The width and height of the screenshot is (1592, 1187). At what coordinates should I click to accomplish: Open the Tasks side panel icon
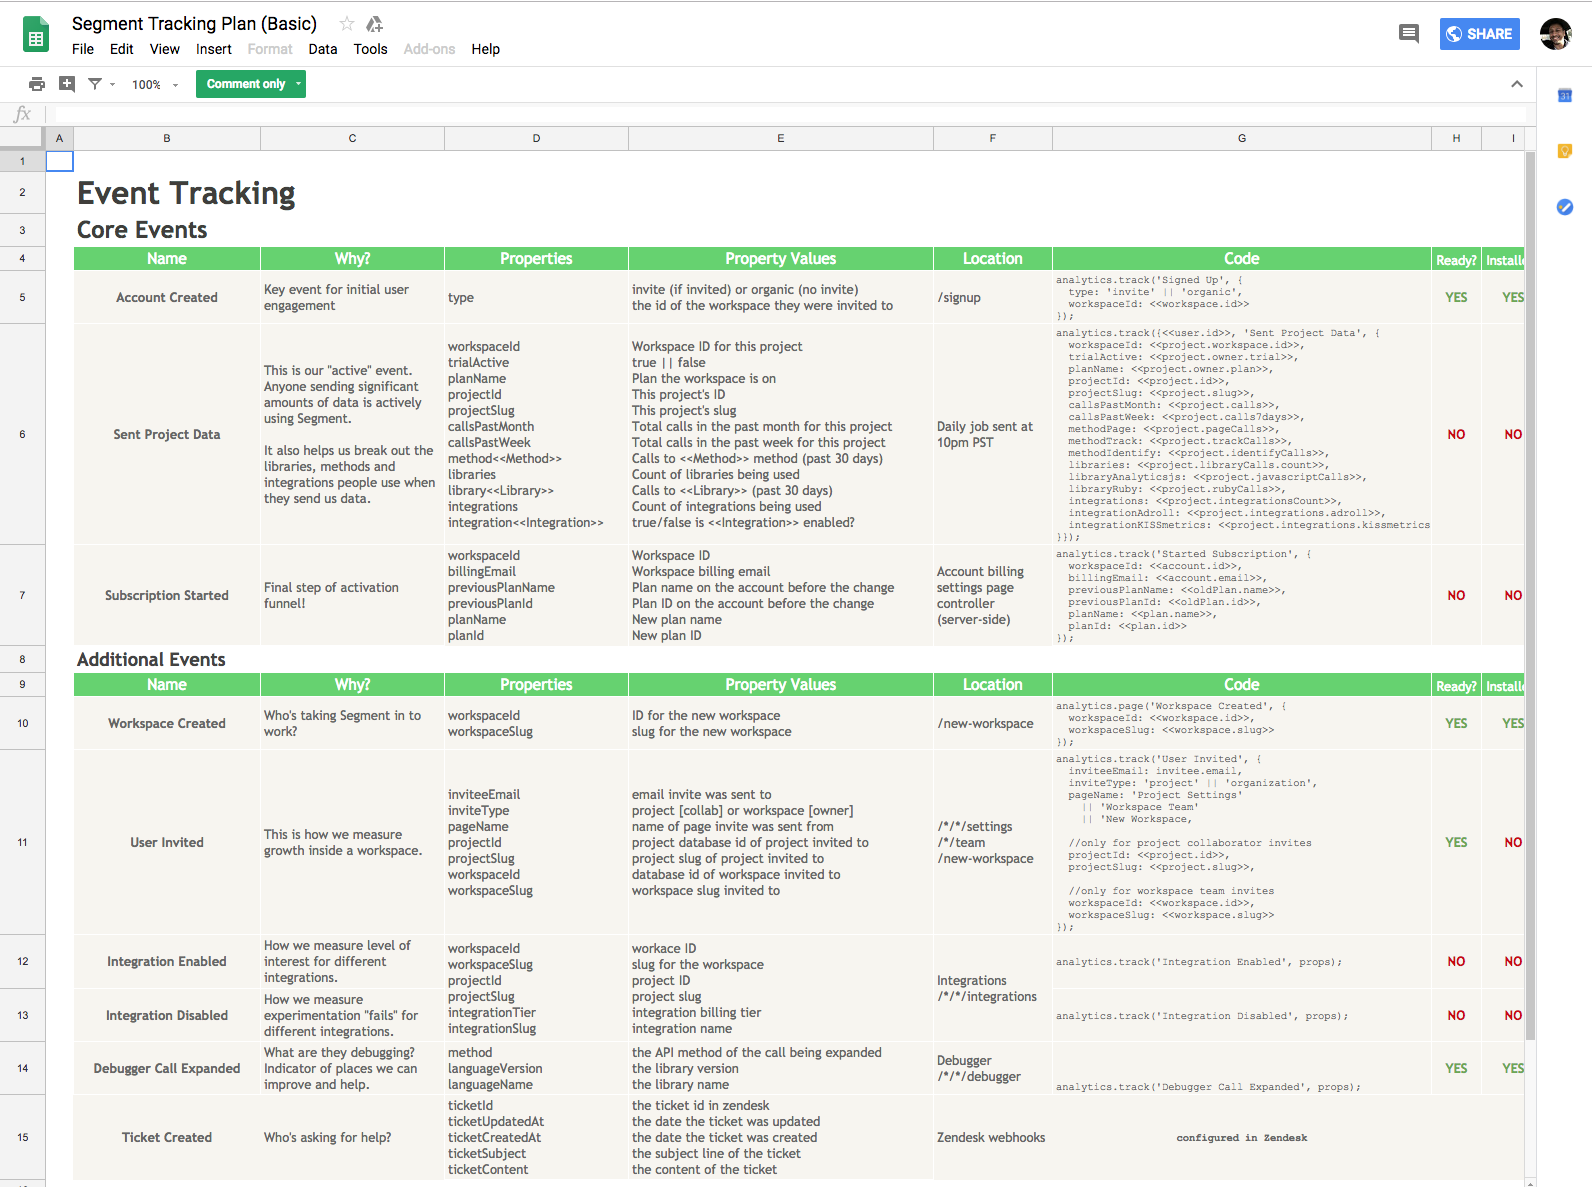[x=1565, y=207]
